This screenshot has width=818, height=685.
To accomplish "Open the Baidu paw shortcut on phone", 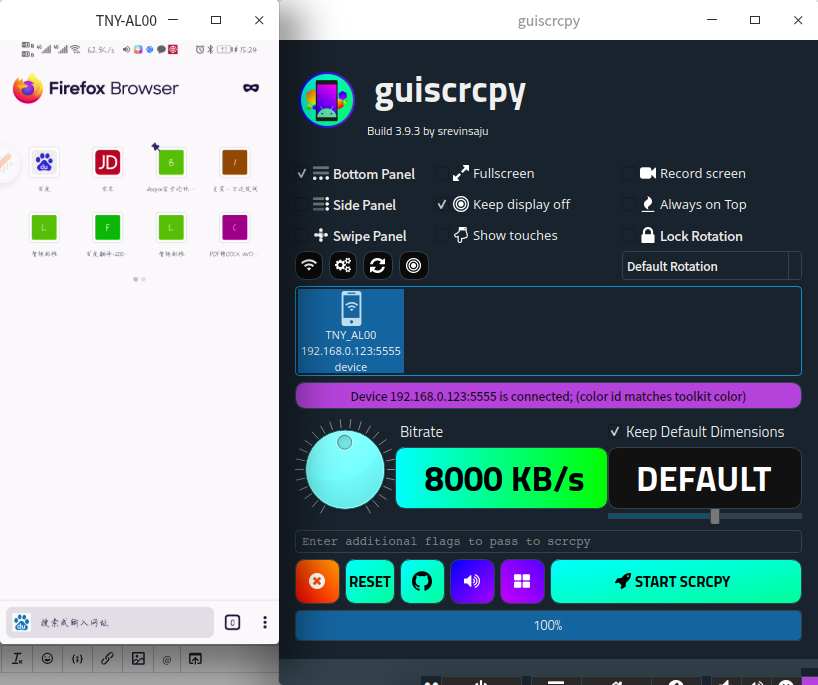I will (x=44, y=162).
